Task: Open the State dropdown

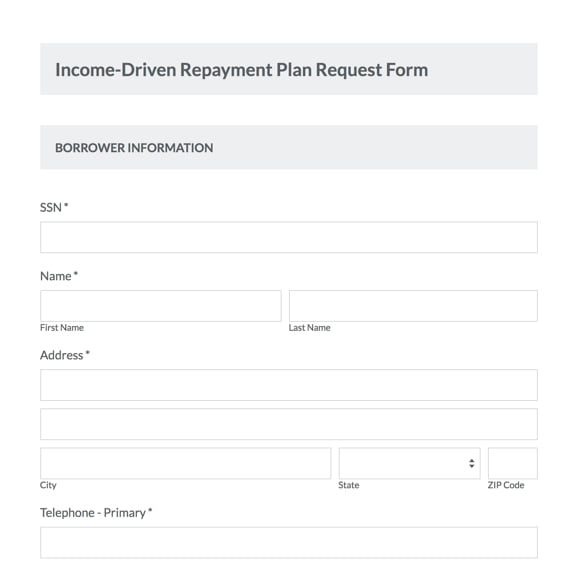Action: click(x=409, y=463)
